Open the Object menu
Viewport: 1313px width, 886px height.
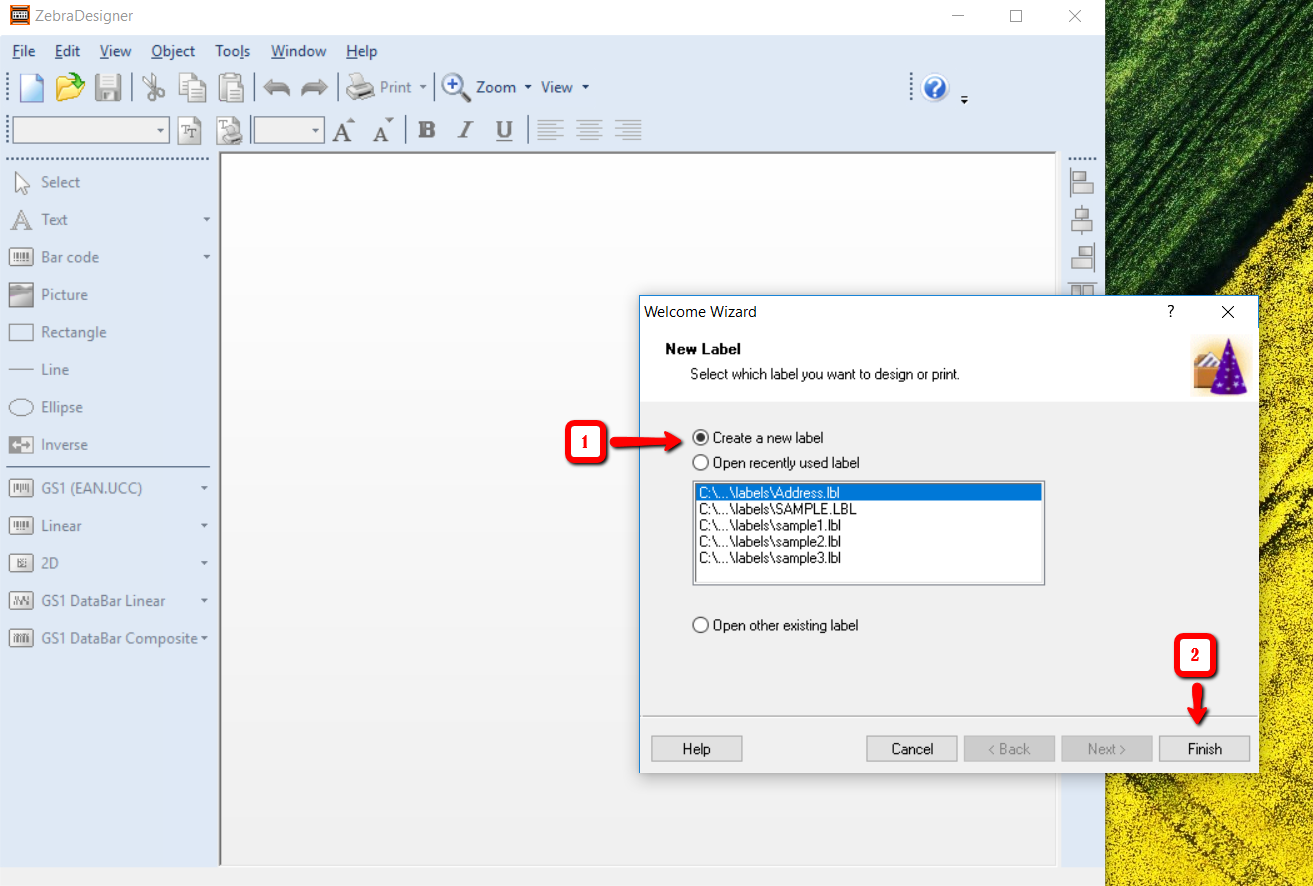tap(174, 51)
